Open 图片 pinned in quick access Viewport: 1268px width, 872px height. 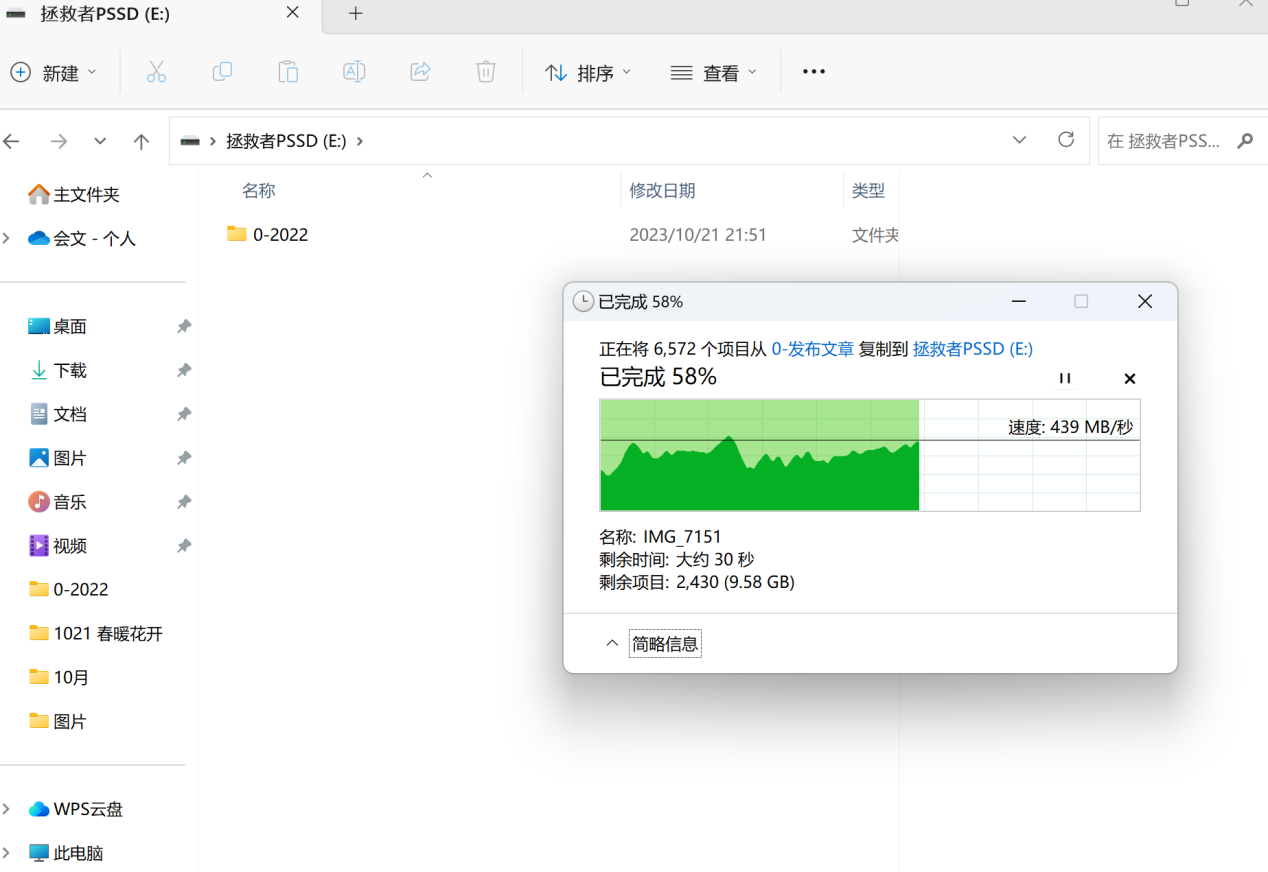click(58, 459)
